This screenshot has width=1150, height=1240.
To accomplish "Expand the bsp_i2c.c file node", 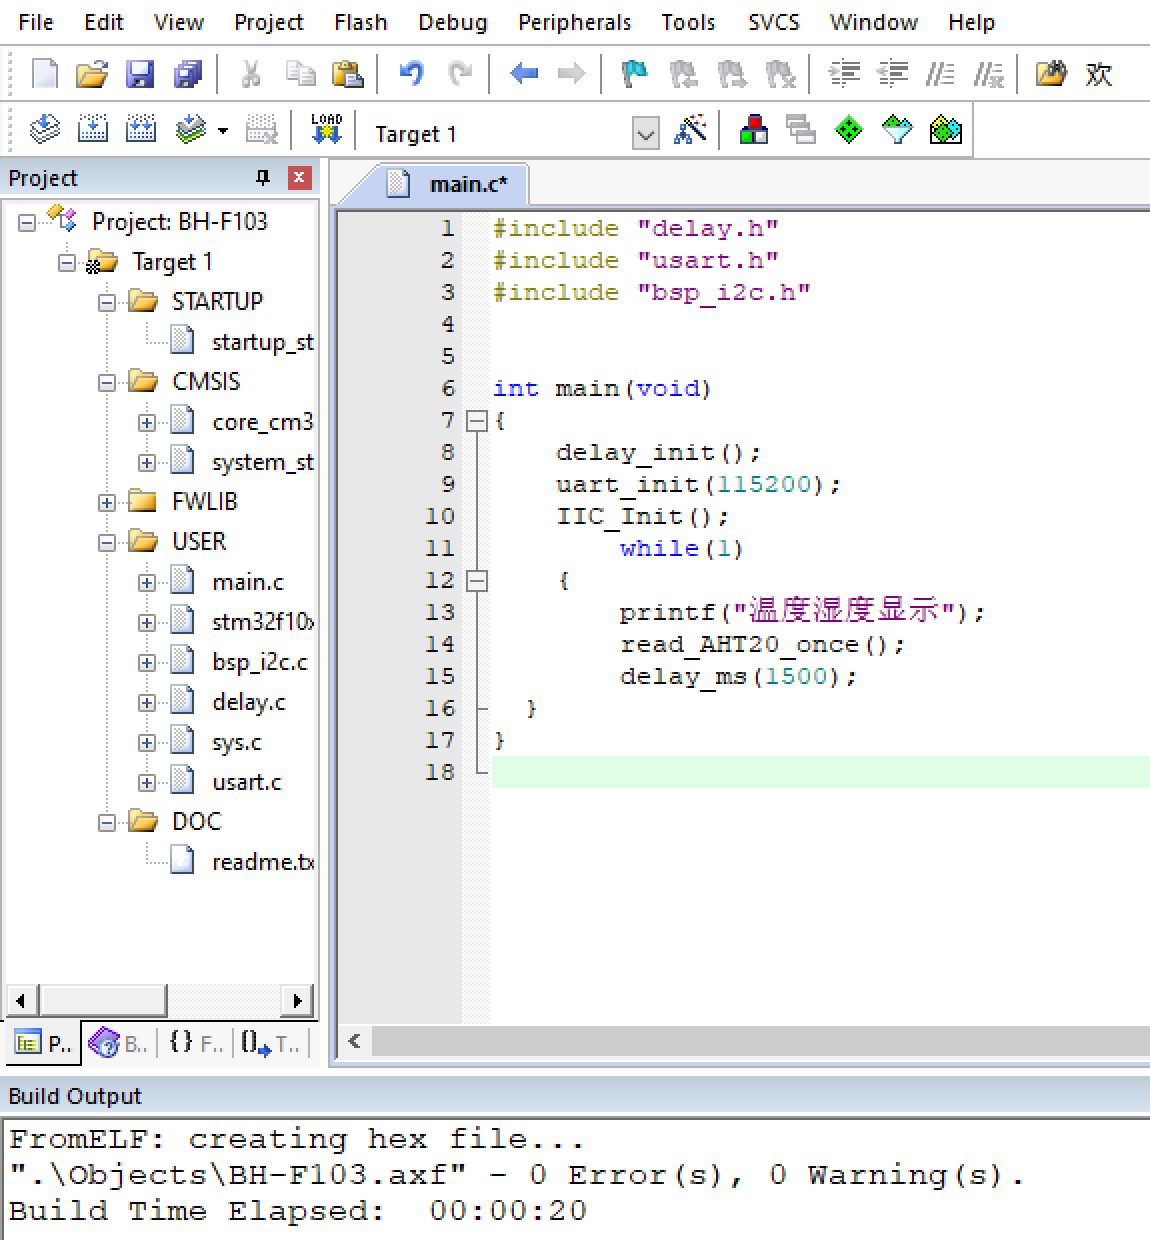I will pyautogui.click(x=147, y=662).
